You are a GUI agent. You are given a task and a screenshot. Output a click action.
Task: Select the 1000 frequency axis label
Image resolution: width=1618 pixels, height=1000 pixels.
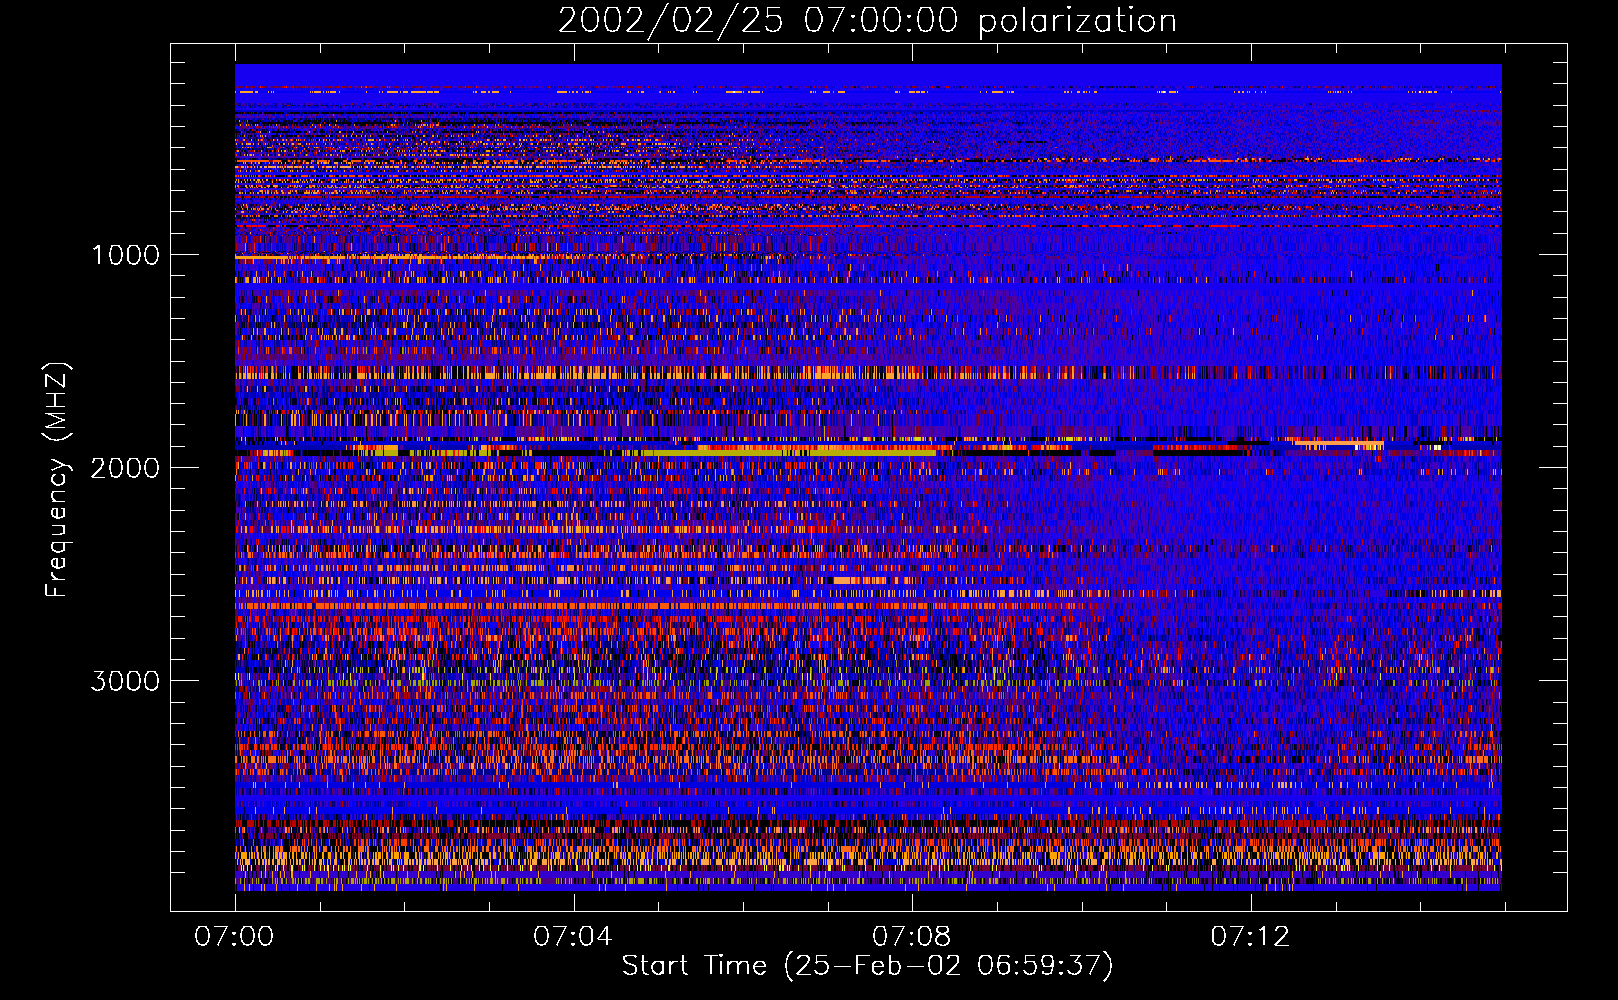click(125, 255)
